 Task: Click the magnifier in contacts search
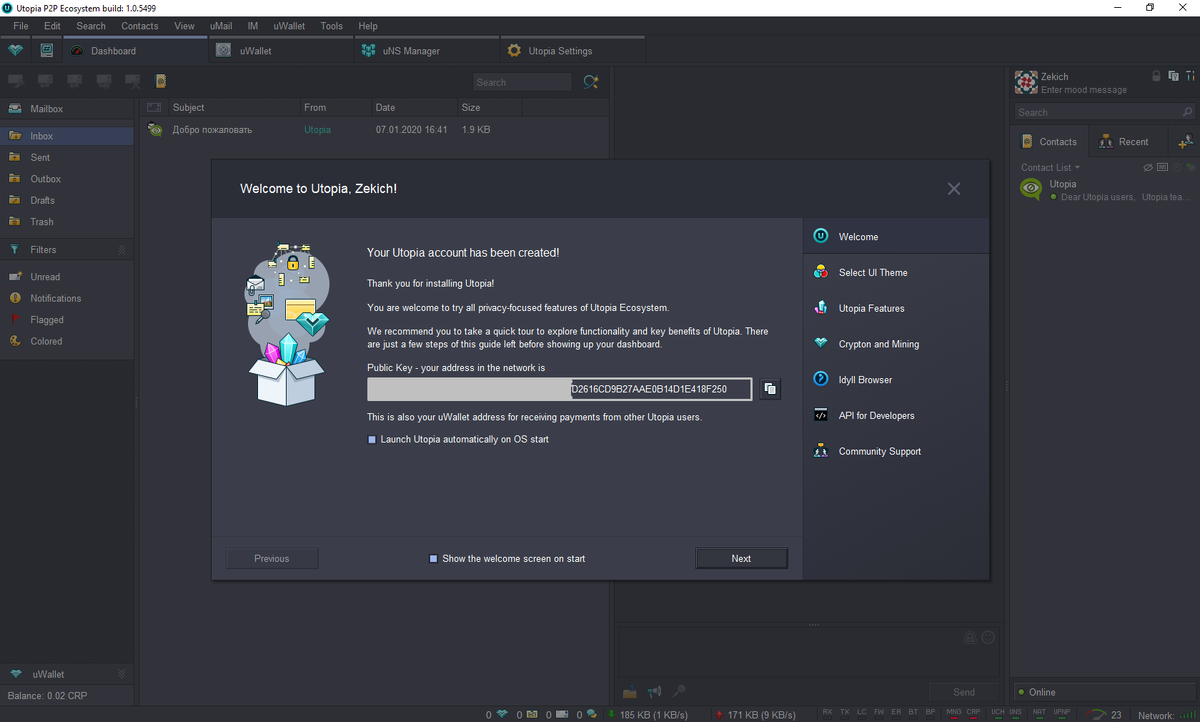(x=1187, y=112)
